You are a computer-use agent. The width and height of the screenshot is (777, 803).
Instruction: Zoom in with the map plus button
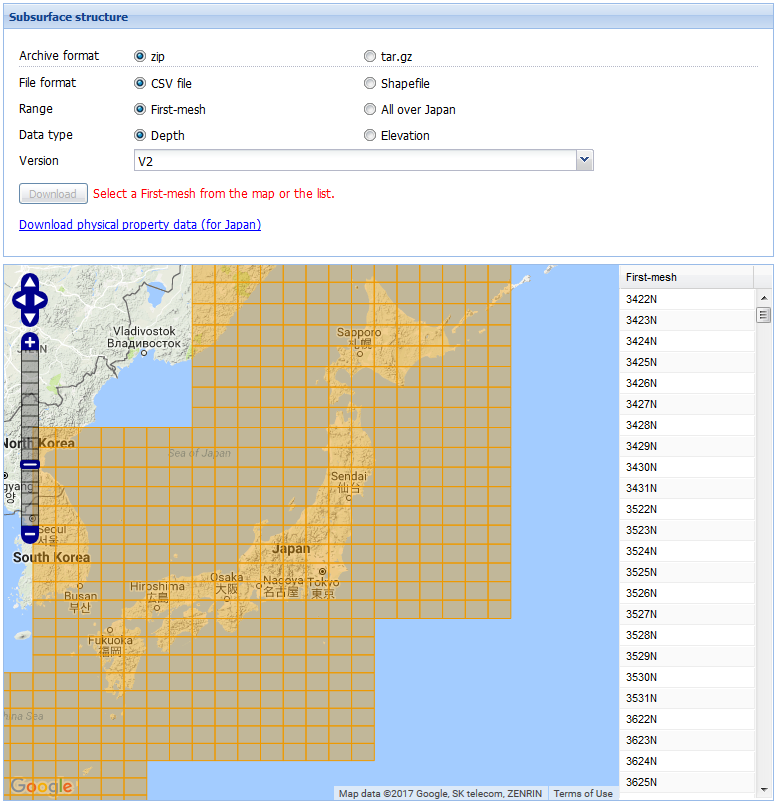(30, 343)
